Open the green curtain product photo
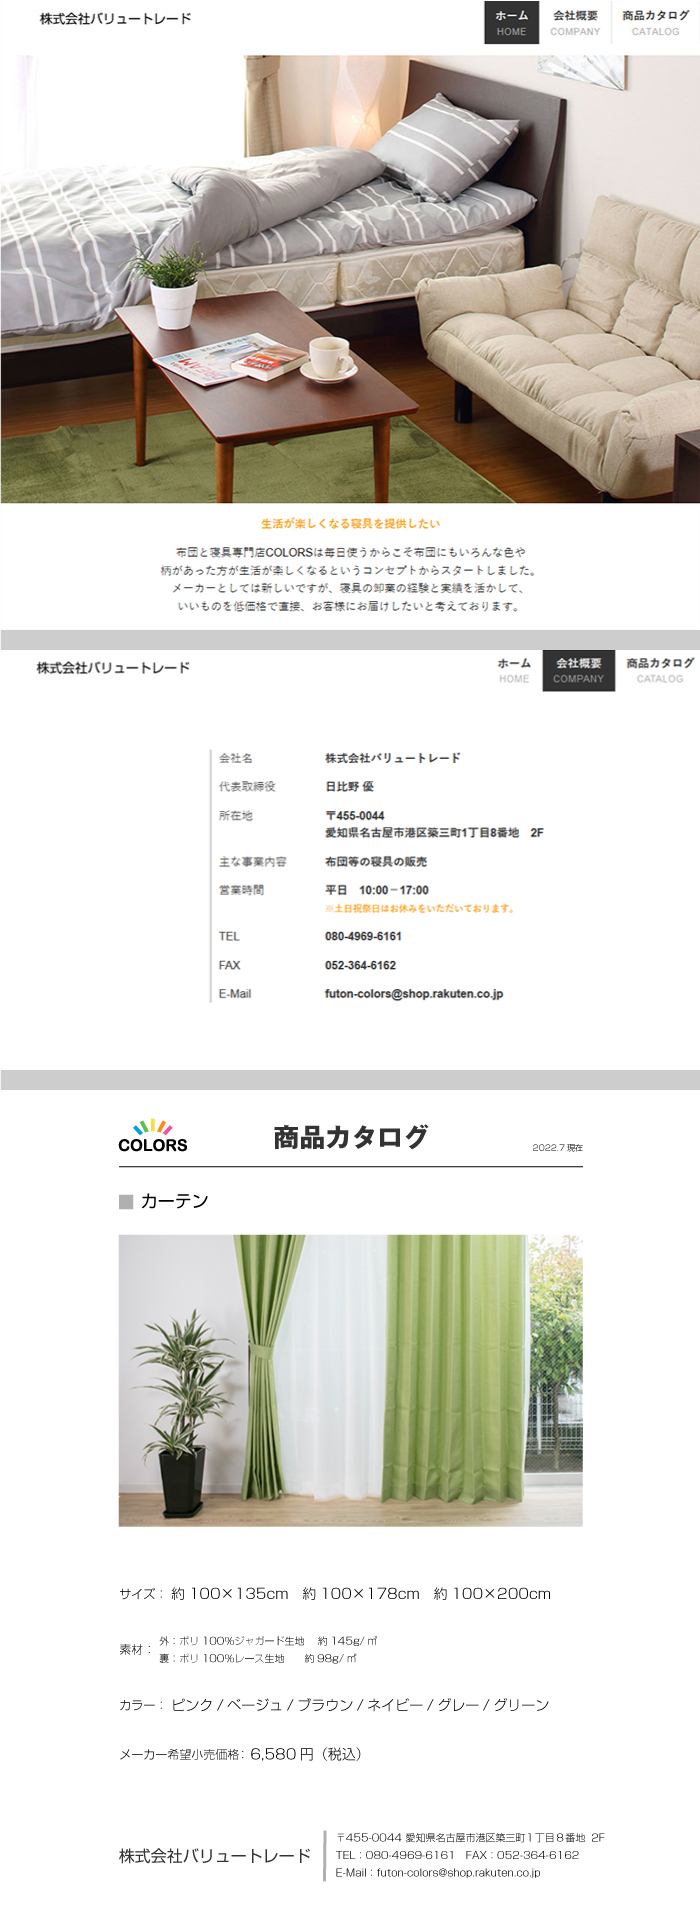Viewport: 700px width, 1910px height. [x=350, y=1380]
